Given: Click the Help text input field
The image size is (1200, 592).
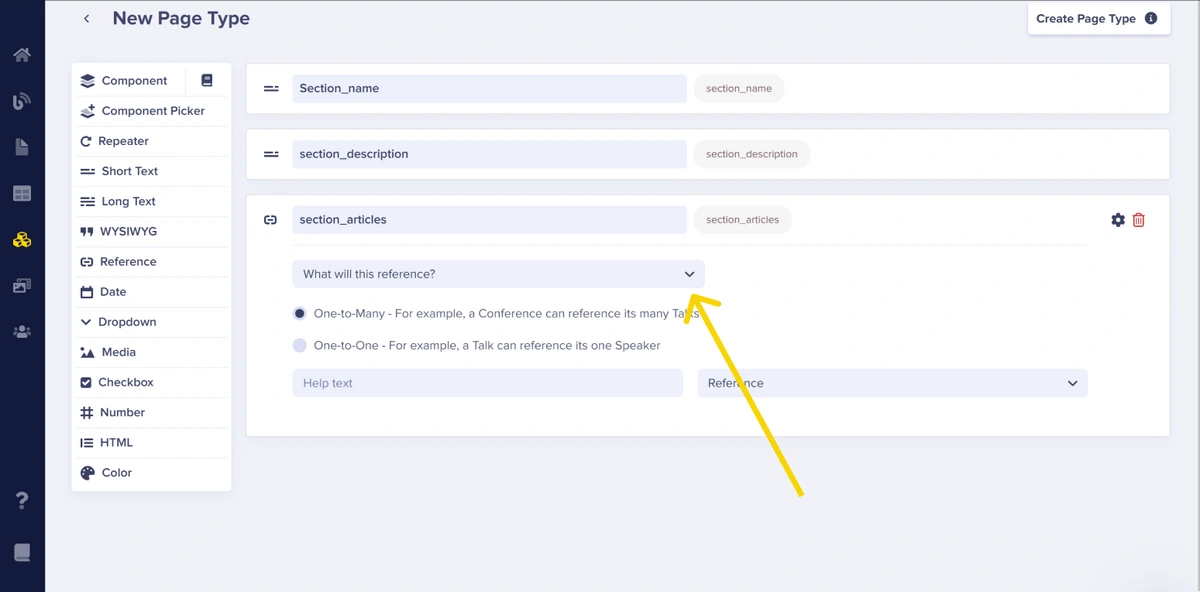Looking at the screenshot, I should pyautogui.click(x=488, y=383).
